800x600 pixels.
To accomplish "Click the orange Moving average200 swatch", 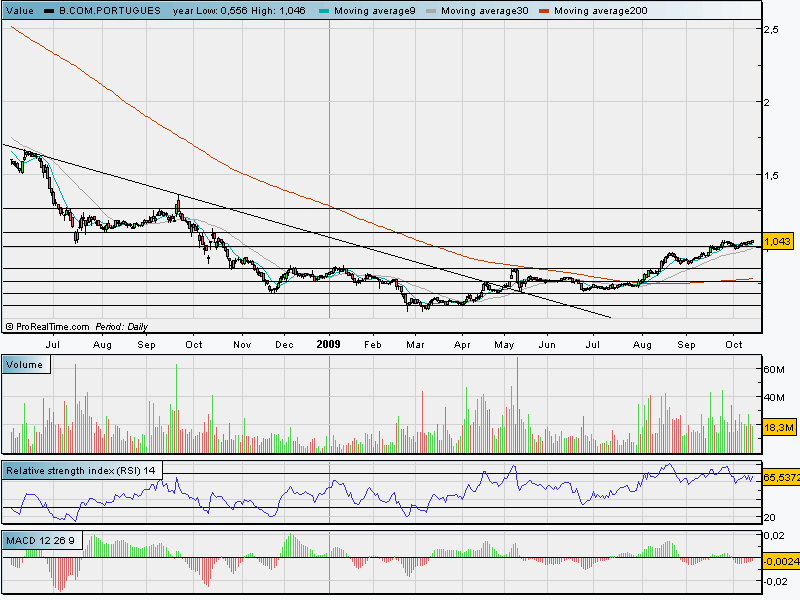I will click(x=544, y=11).
